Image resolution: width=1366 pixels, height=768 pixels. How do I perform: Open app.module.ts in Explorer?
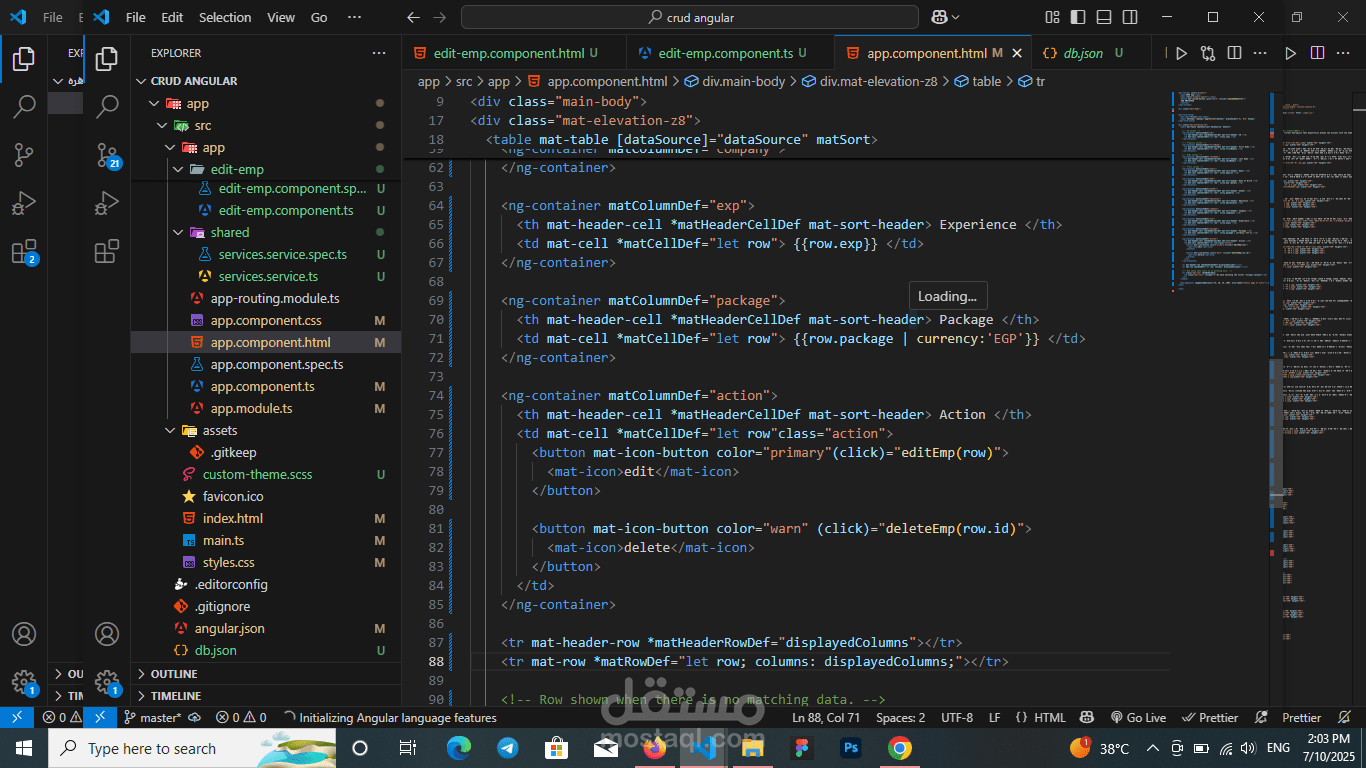251,408
